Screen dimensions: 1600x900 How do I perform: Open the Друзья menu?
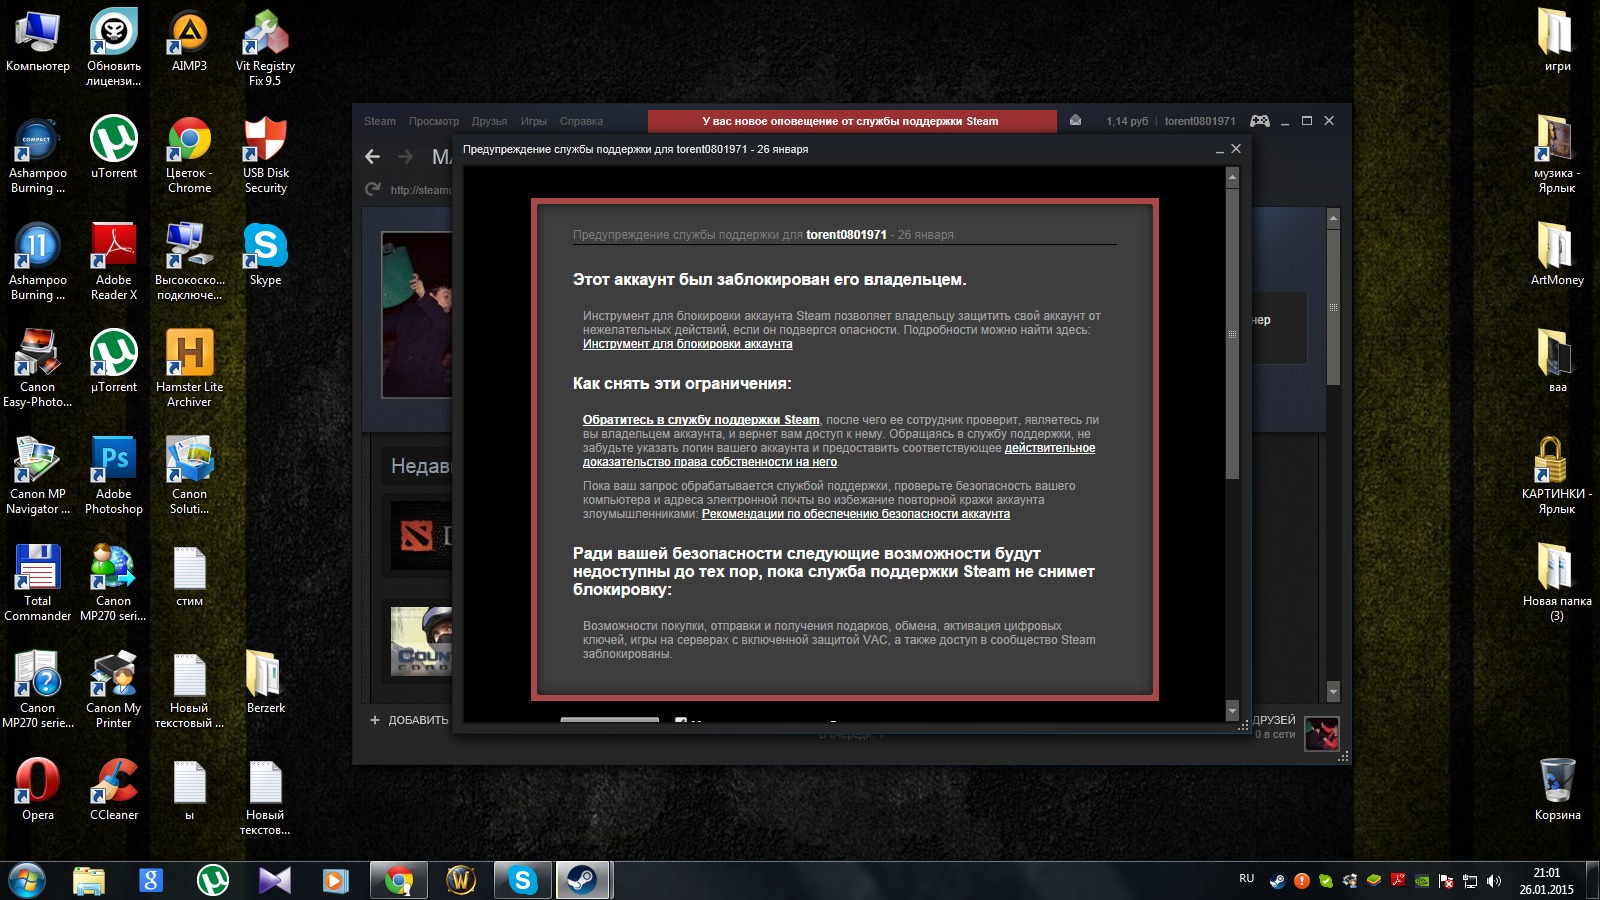tap(489, 121)
